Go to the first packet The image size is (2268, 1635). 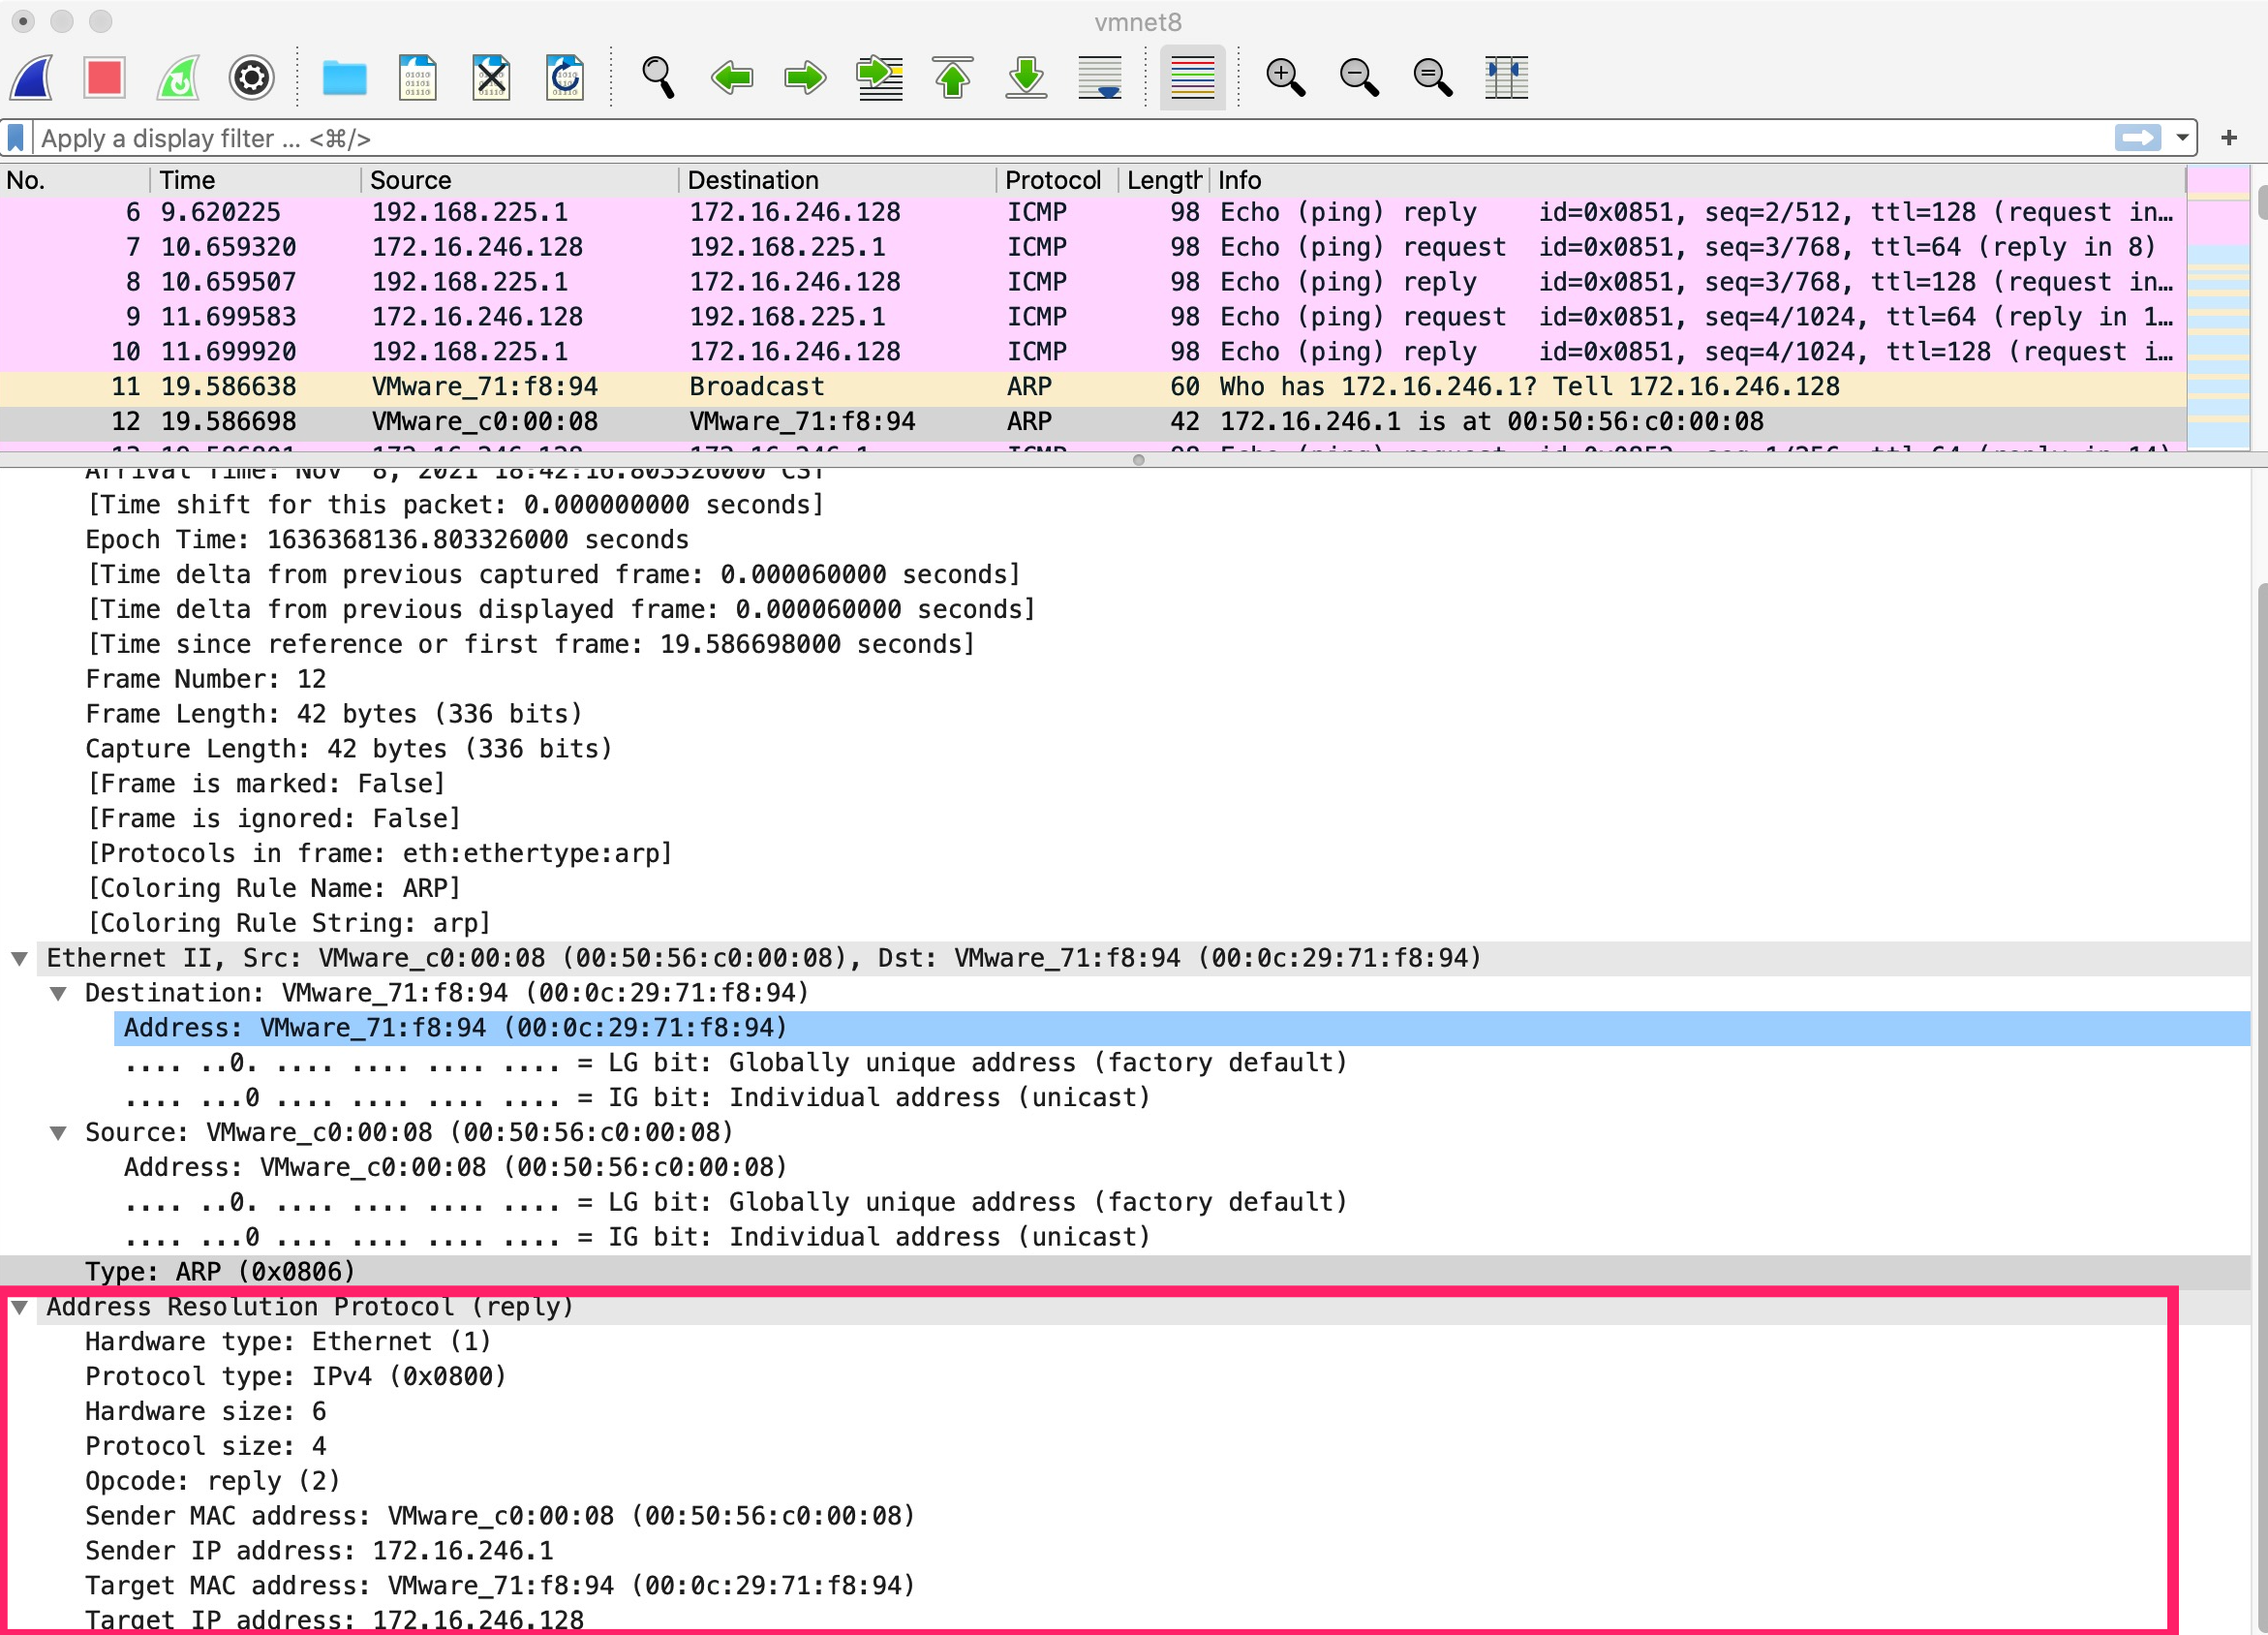pos(953,77)
